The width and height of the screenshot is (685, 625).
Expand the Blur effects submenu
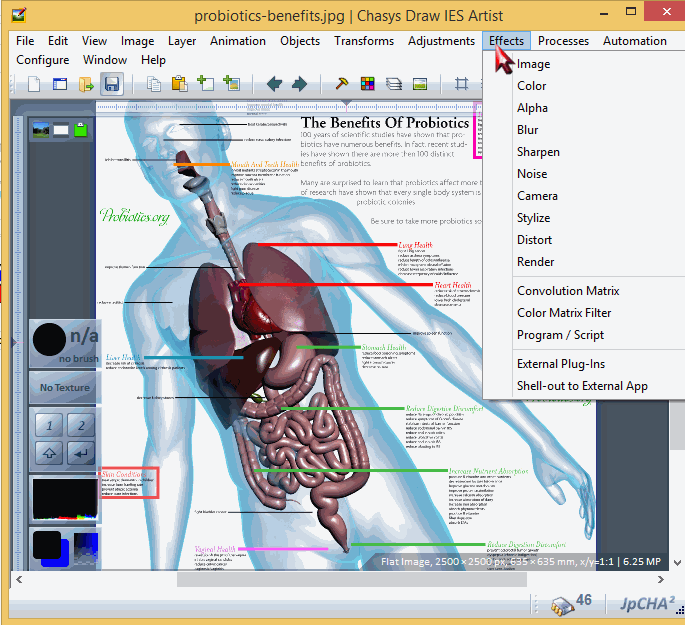[528, 130]
